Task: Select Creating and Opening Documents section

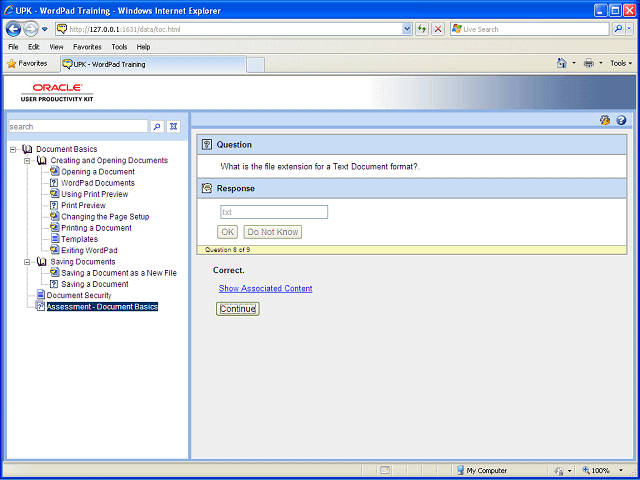Action: click(109, 160)
